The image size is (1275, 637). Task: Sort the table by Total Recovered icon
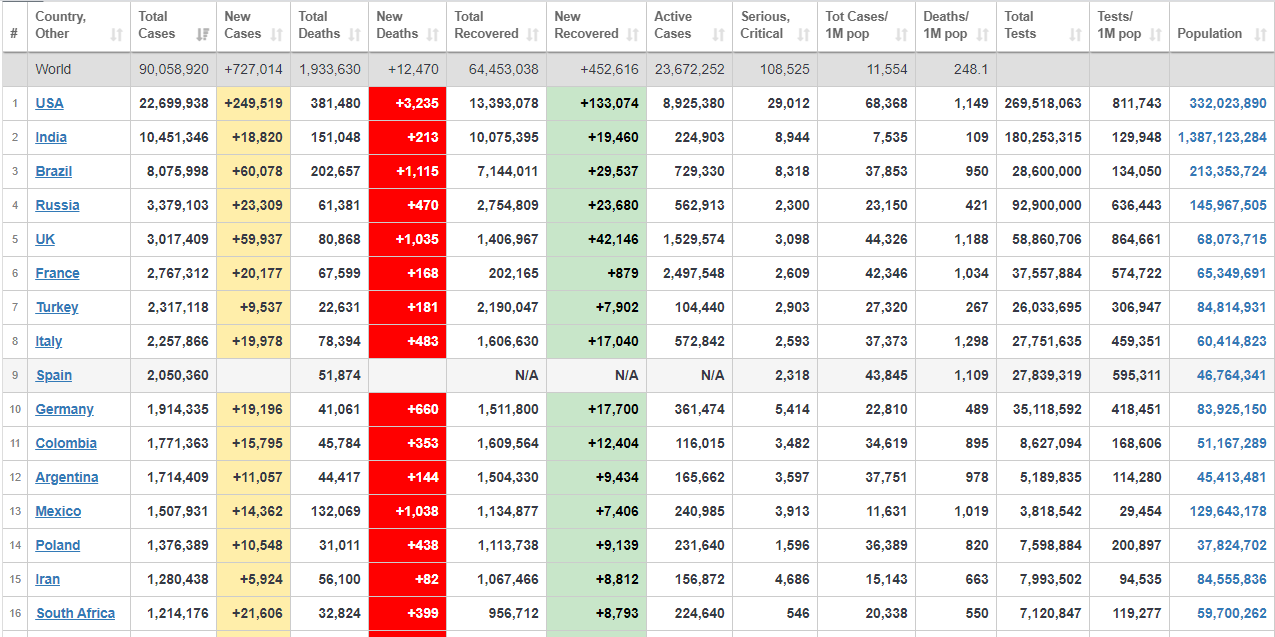(x=532, y=34)
